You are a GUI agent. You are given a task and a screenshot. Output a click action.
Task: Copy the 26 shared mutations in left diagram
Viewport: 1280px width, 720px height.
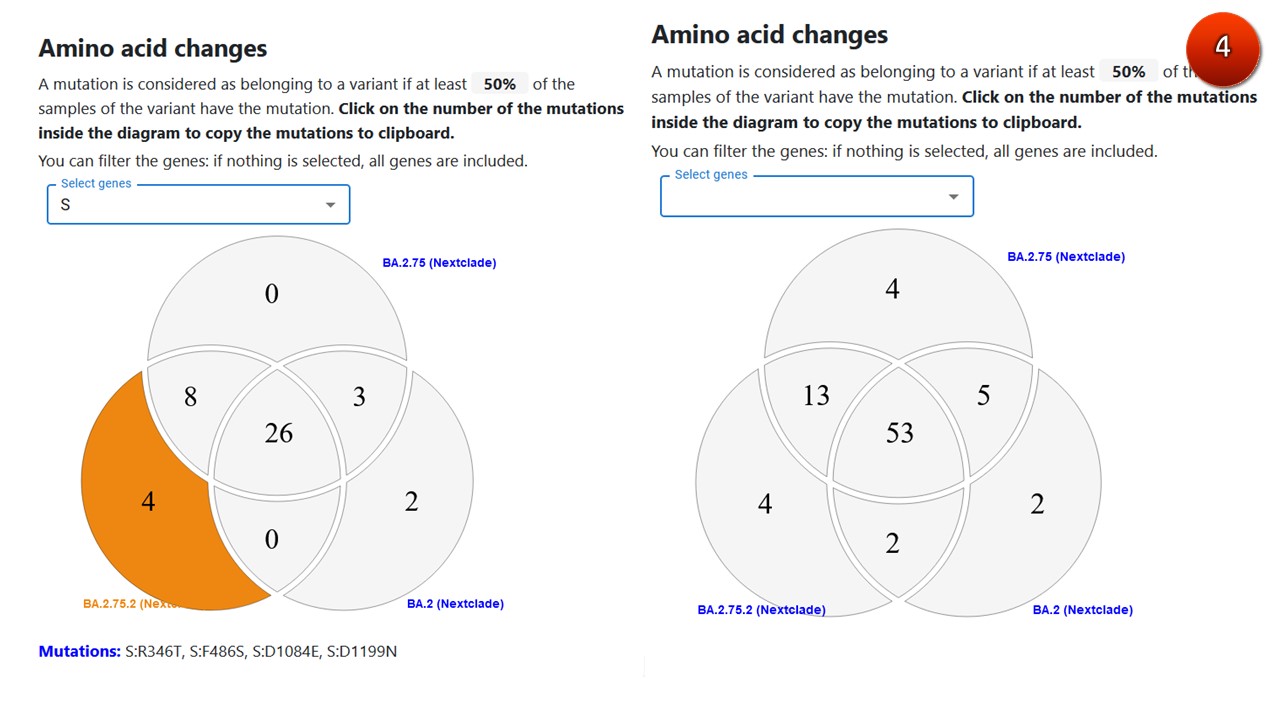pyautogui.click(x=278, y=433)
